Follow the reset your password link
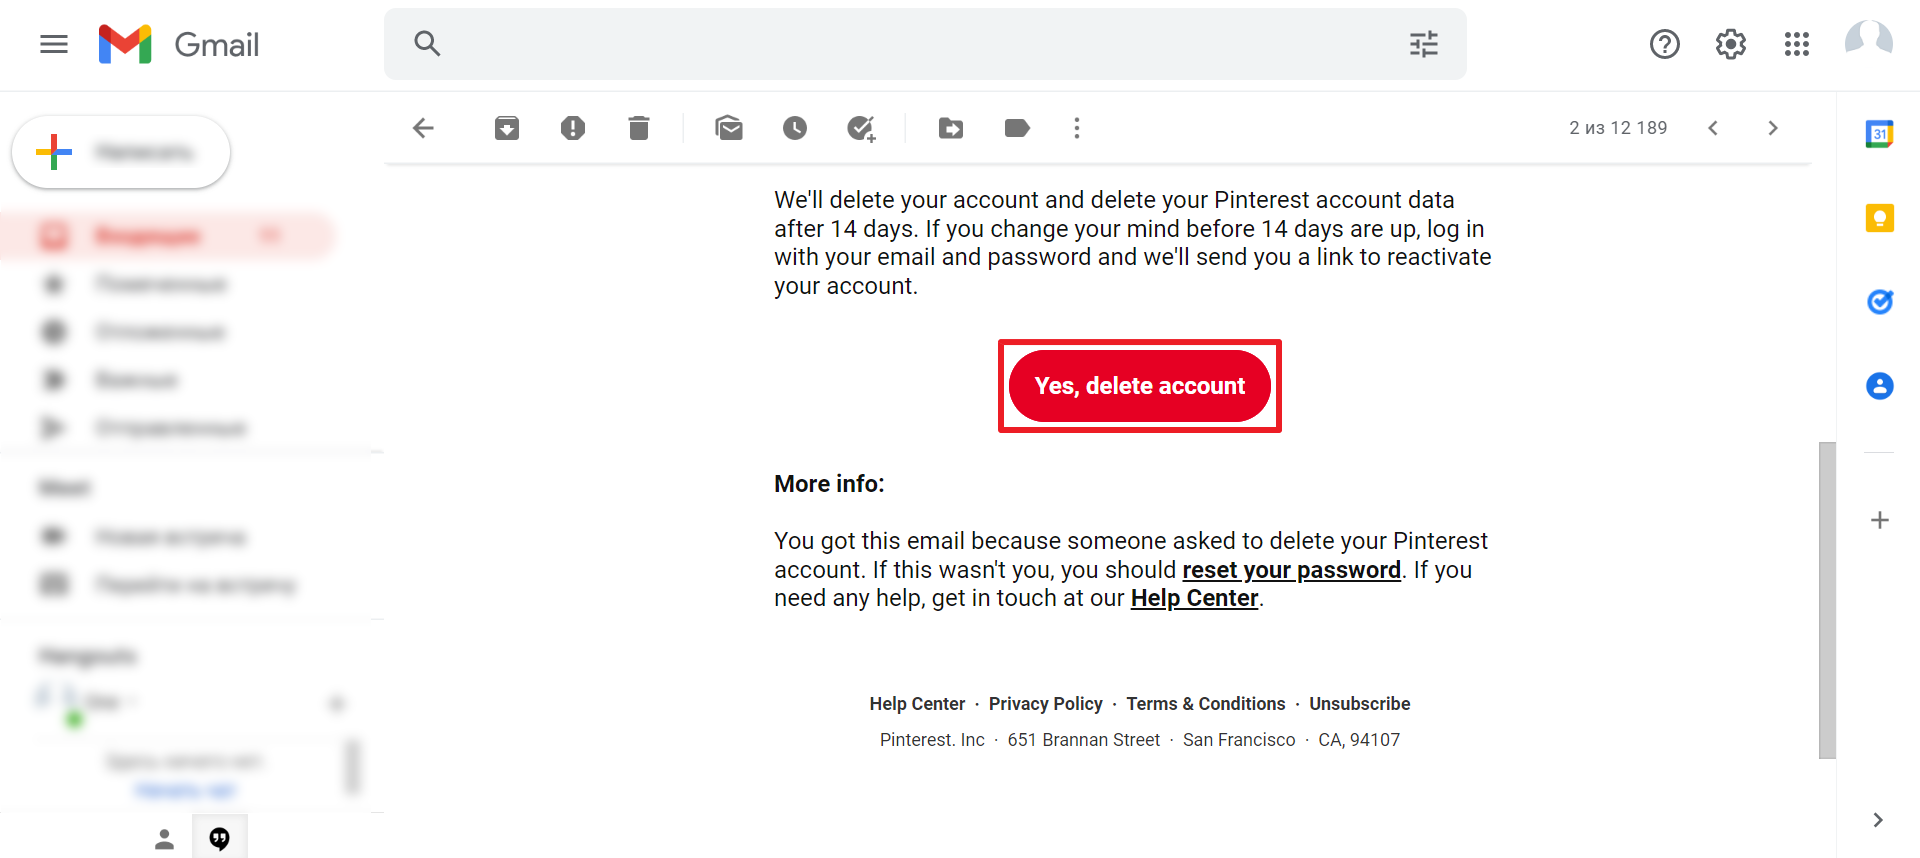The image size is (1920, 858). 1291,570
